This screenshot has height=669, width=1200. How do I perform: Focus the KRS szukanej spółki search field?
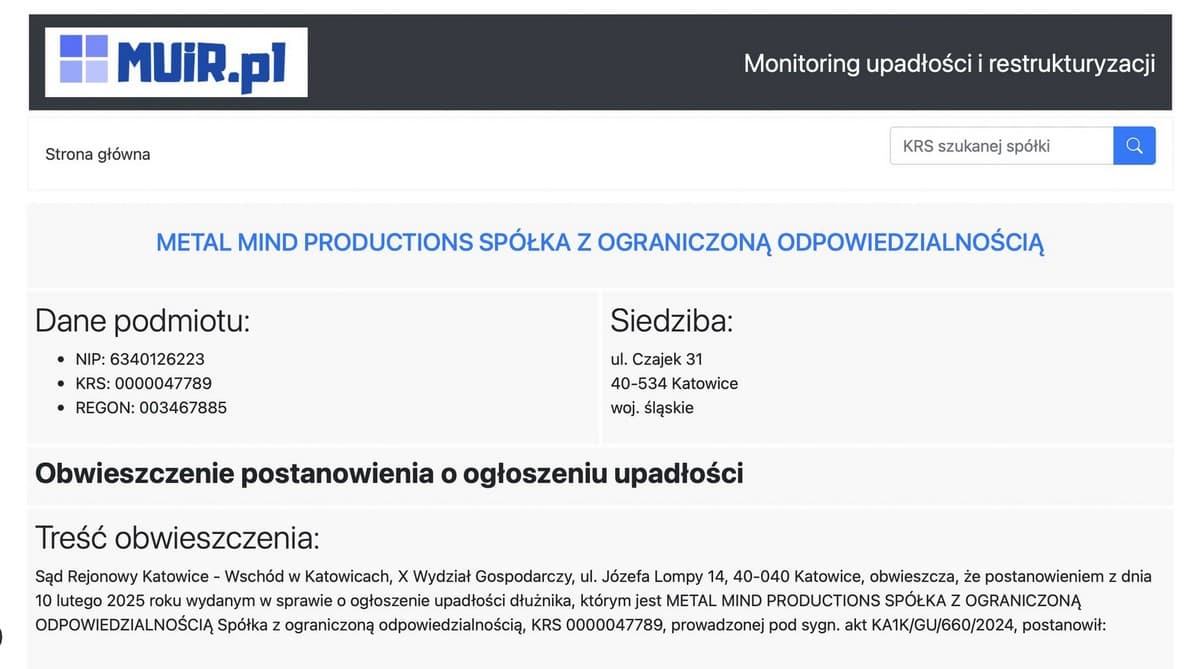[x=1001, y=145]
